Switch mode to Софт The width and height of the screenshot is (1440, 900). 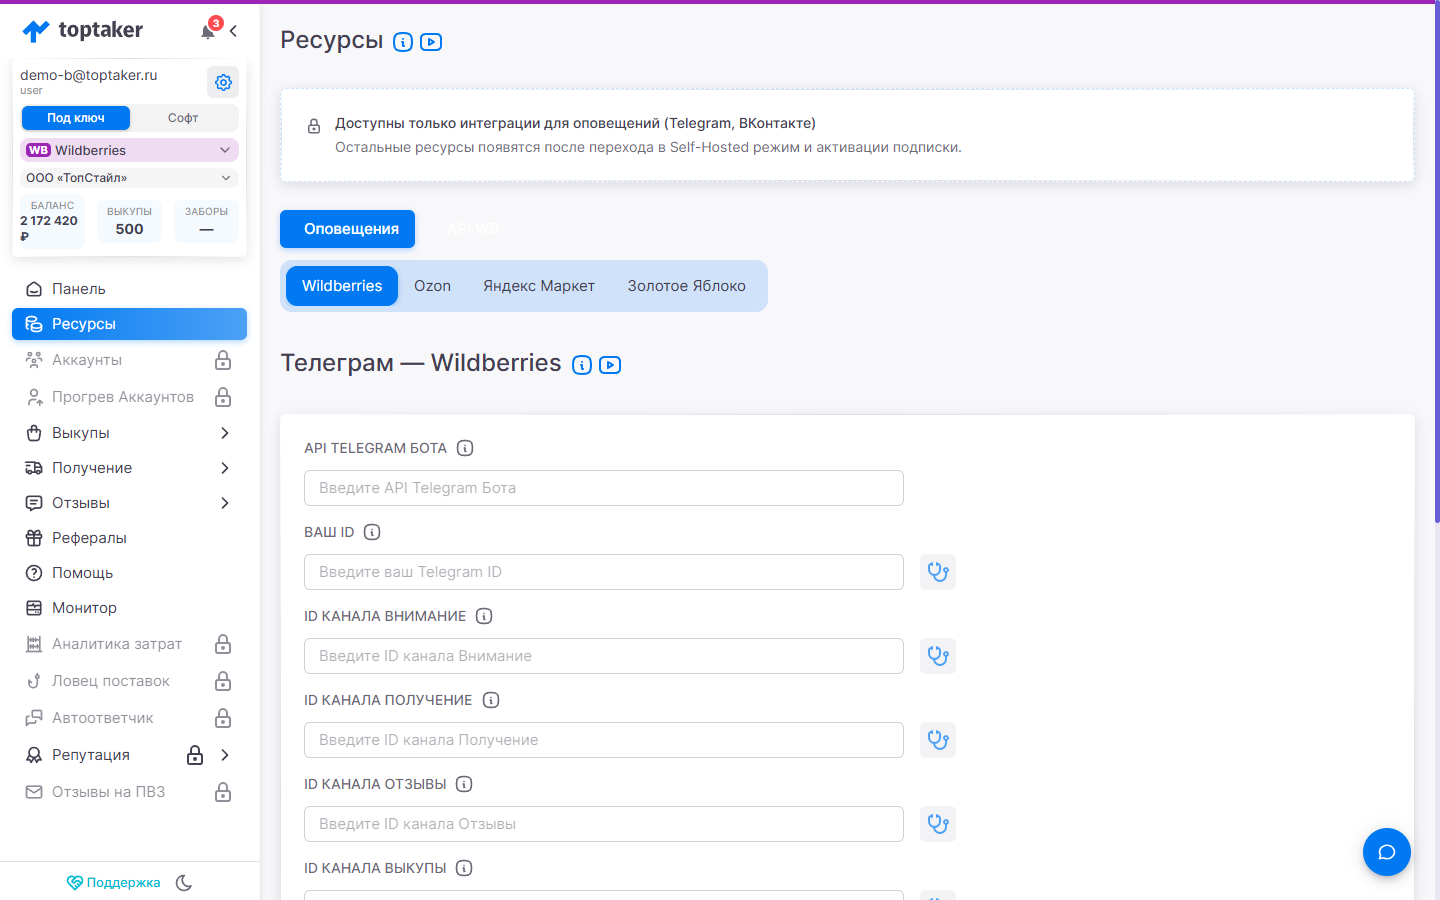point(183,118)
